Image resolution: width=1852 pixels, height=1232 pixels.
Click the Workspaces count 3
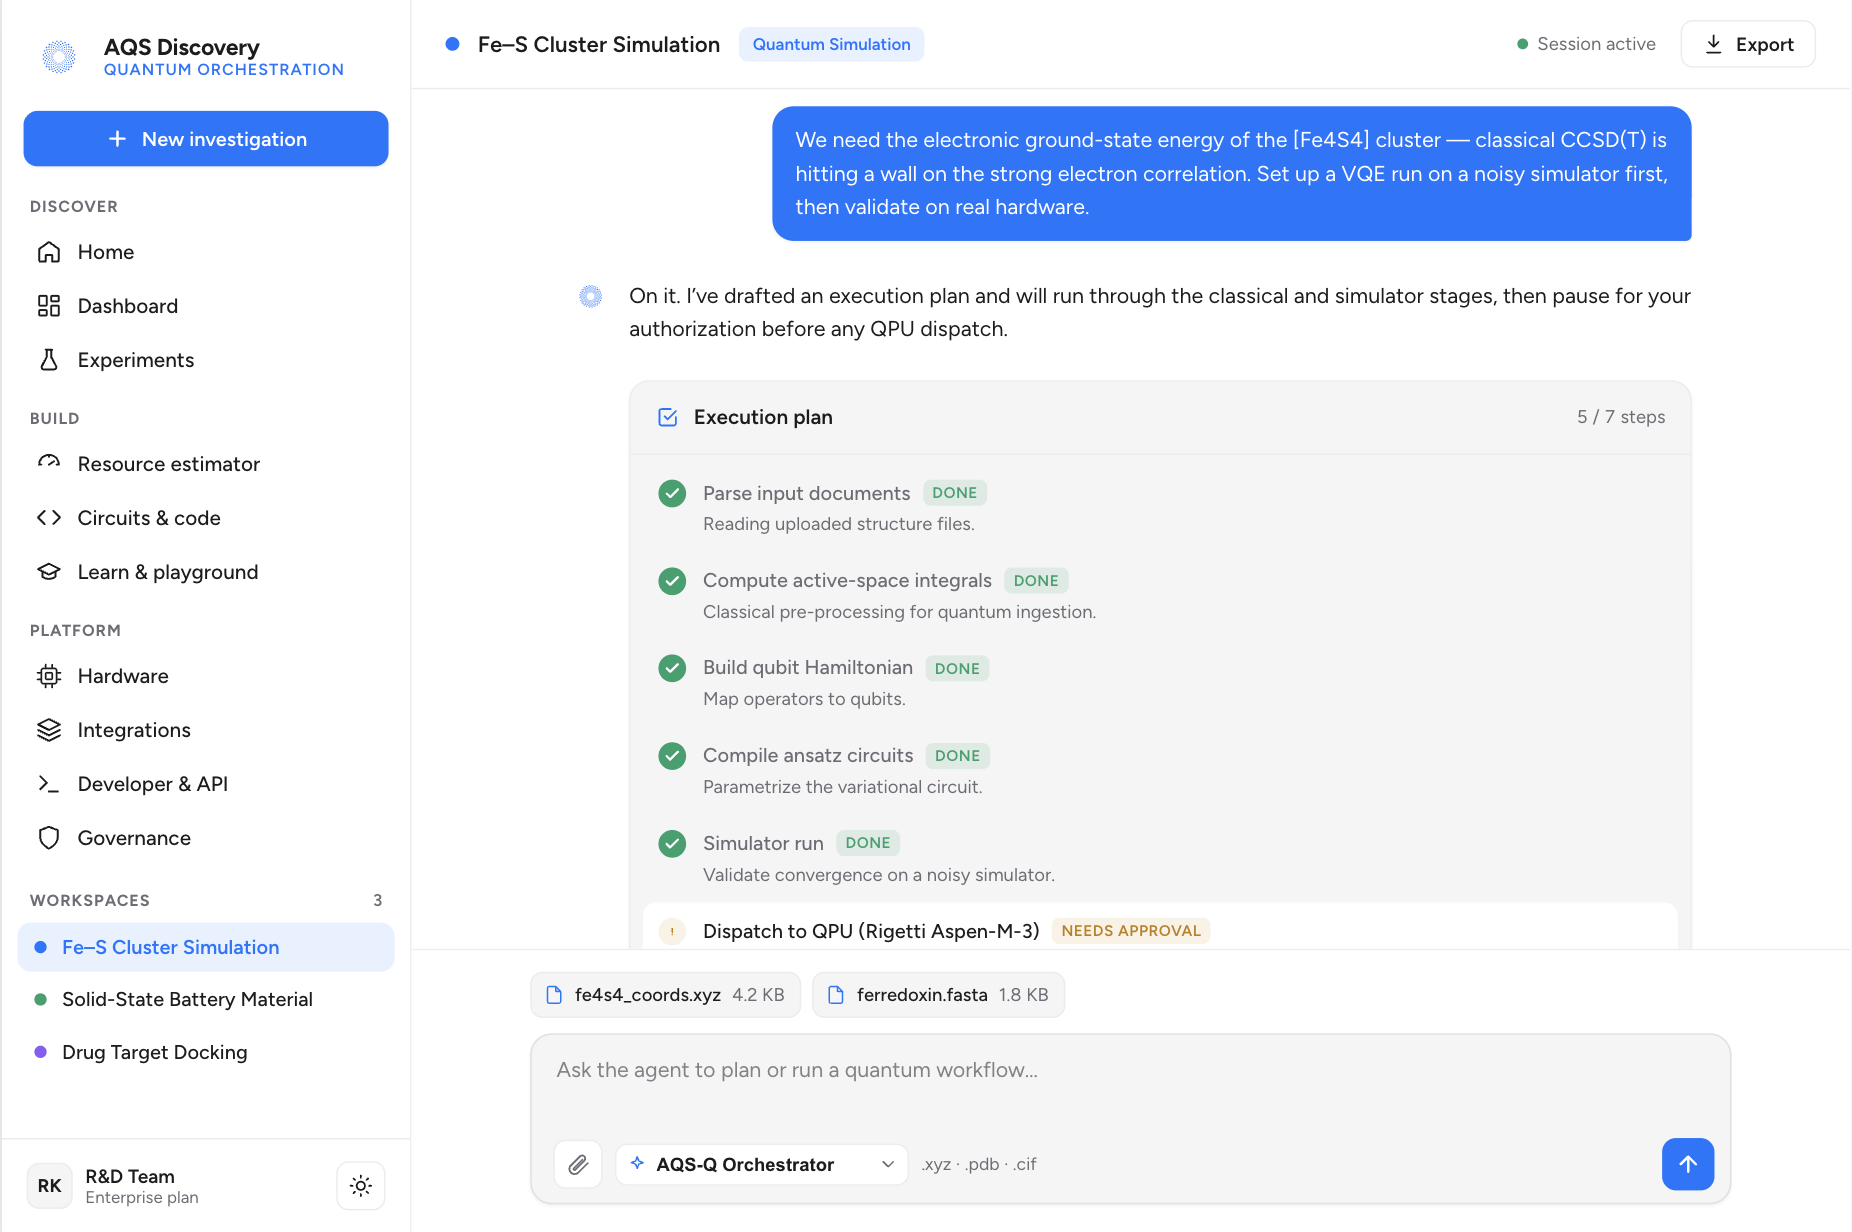click(378, 900)
